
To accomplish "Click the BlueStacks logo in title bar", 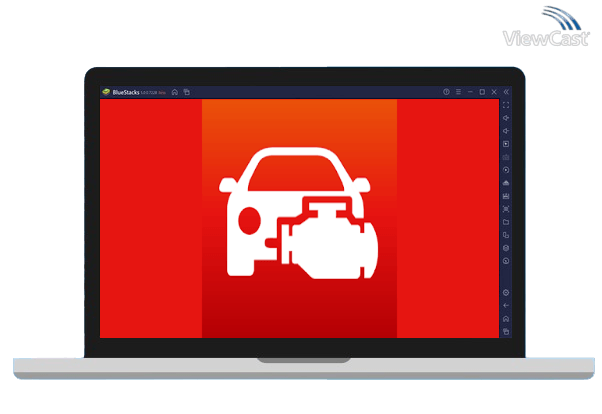I will coord(106,92).
